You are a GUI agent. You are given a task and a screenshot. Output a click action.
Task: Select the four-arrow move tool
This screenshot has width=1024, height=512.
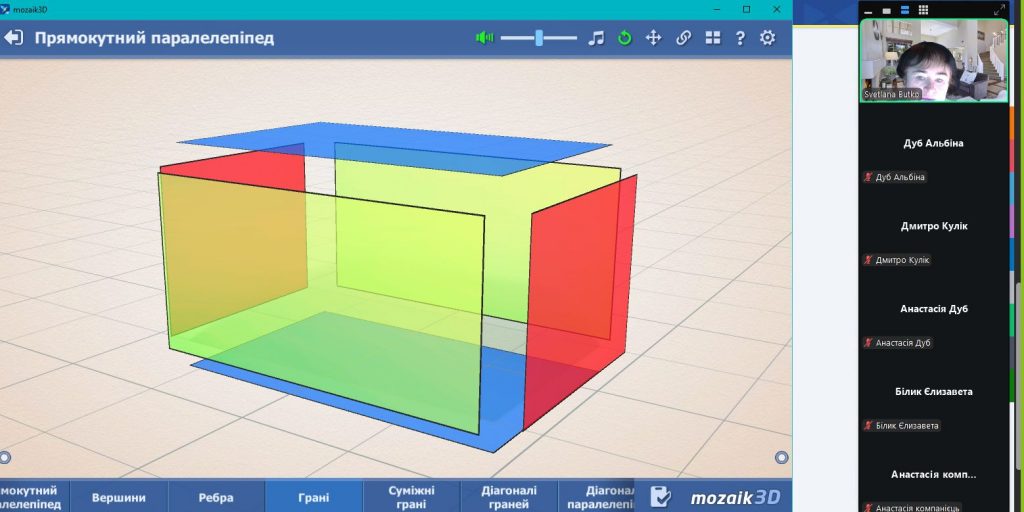654,38
